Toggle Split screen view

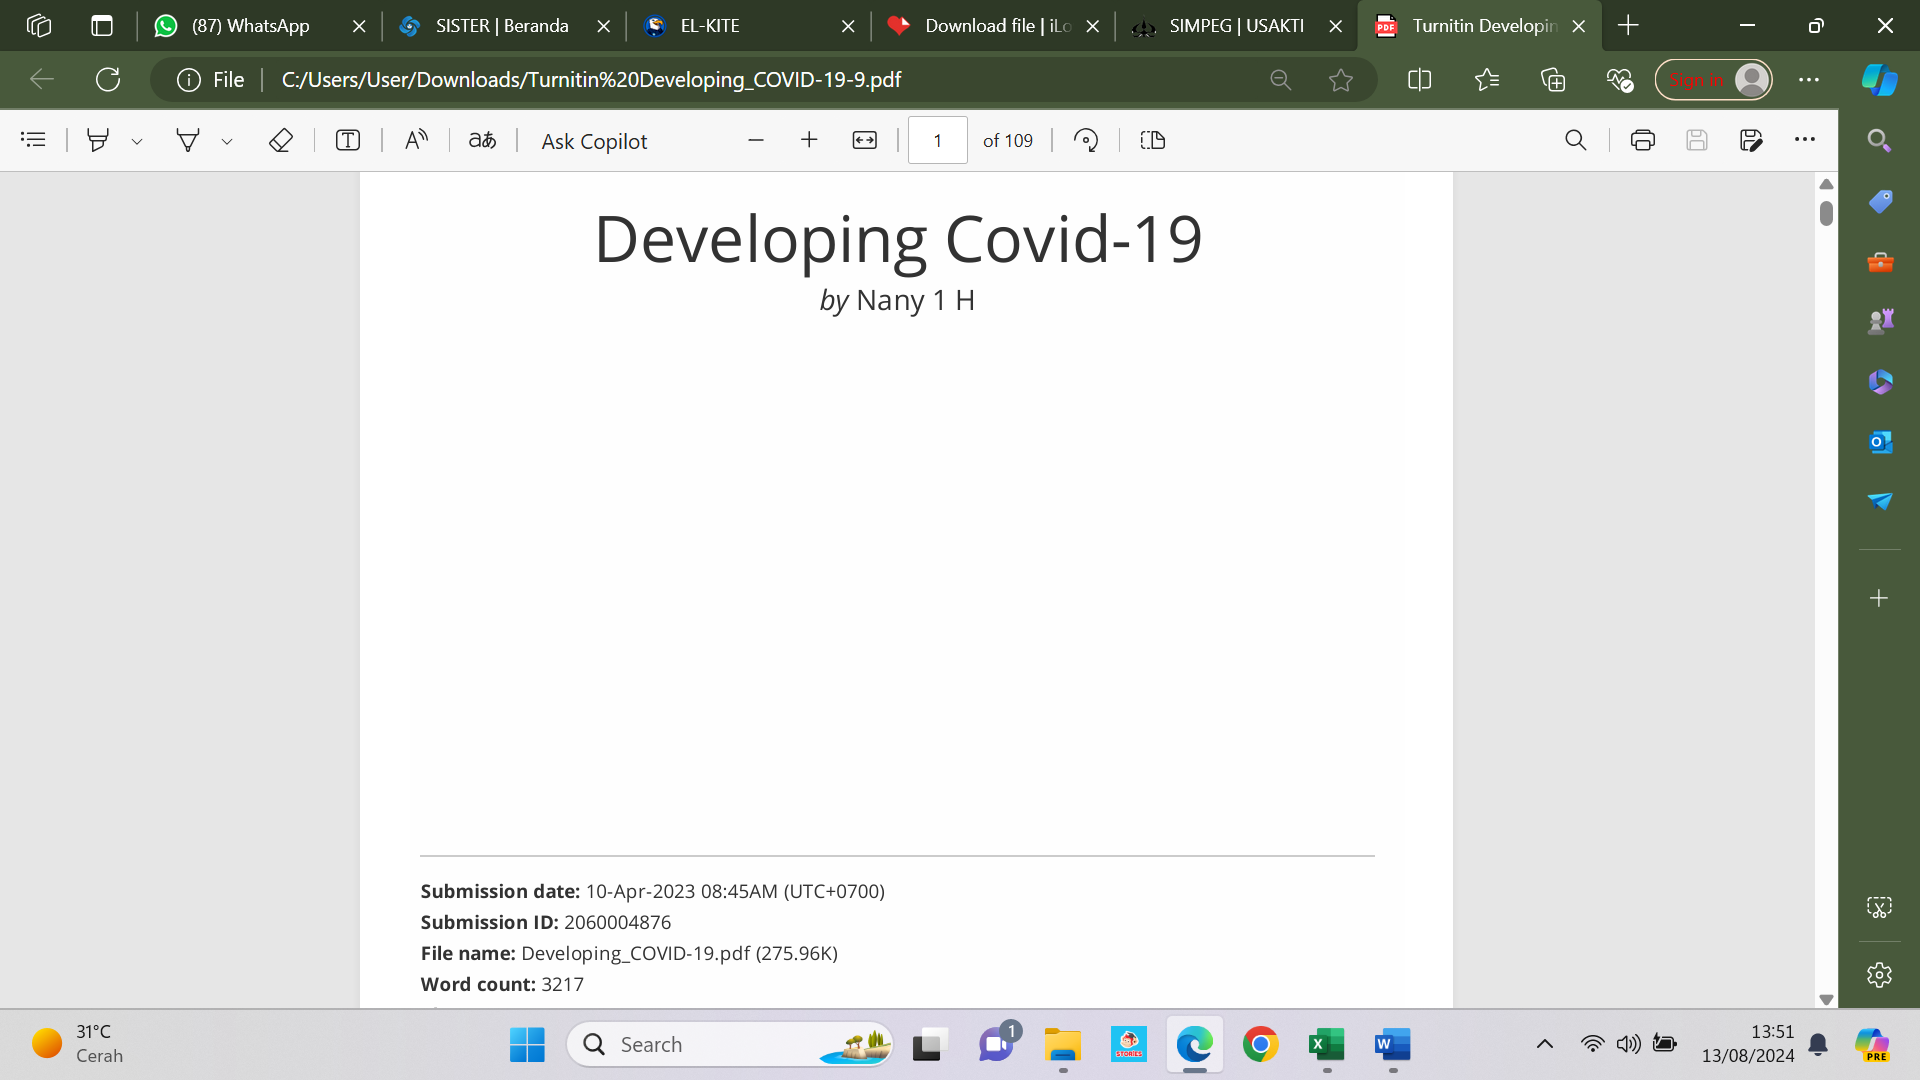click(x=1419, y=80)
